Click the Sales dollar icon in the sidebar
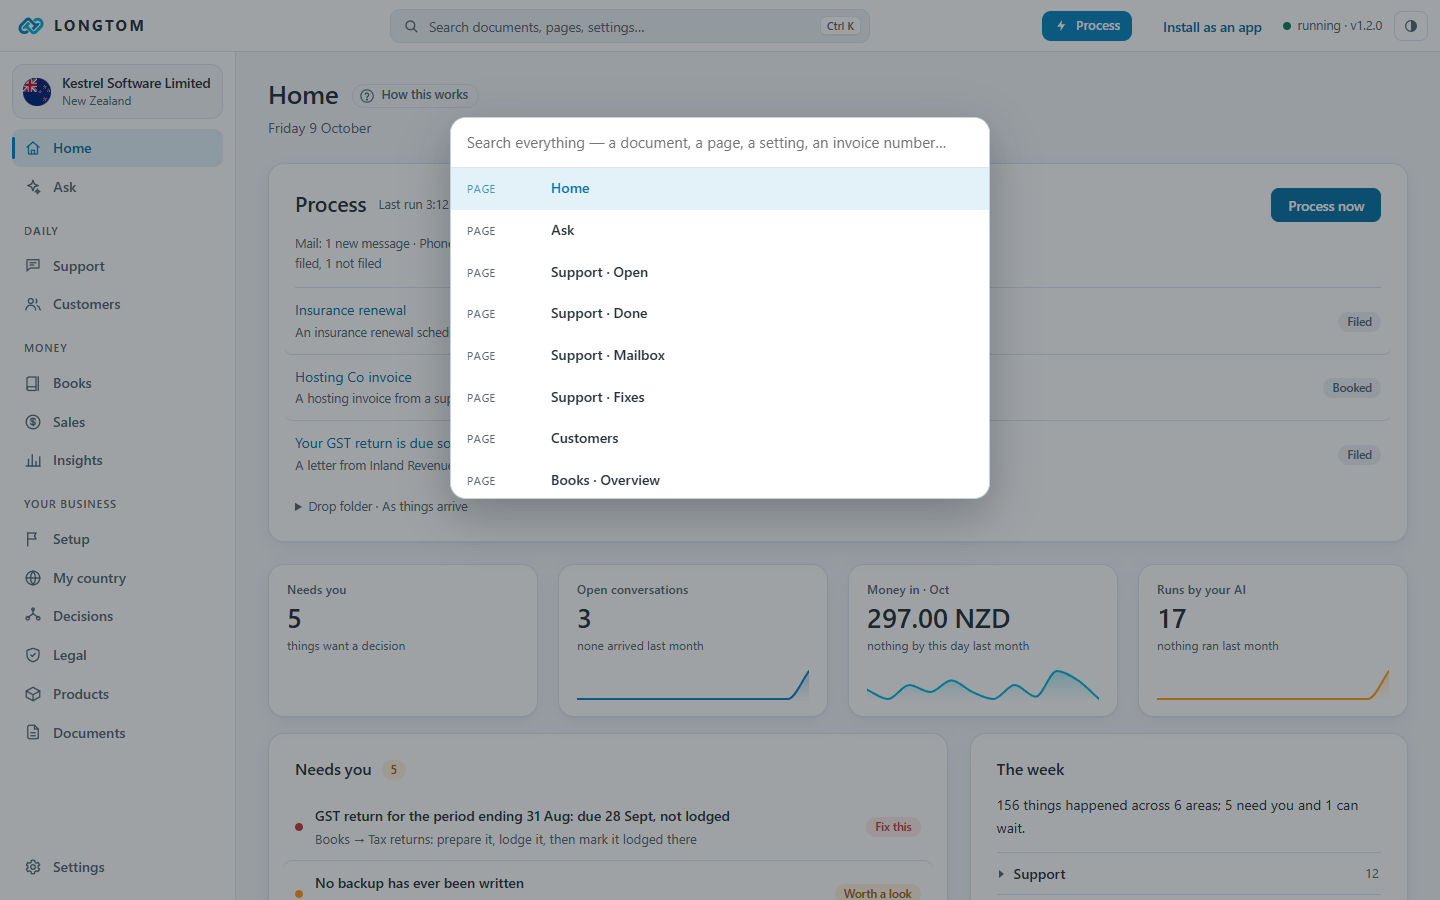 [x=33, y=422]
